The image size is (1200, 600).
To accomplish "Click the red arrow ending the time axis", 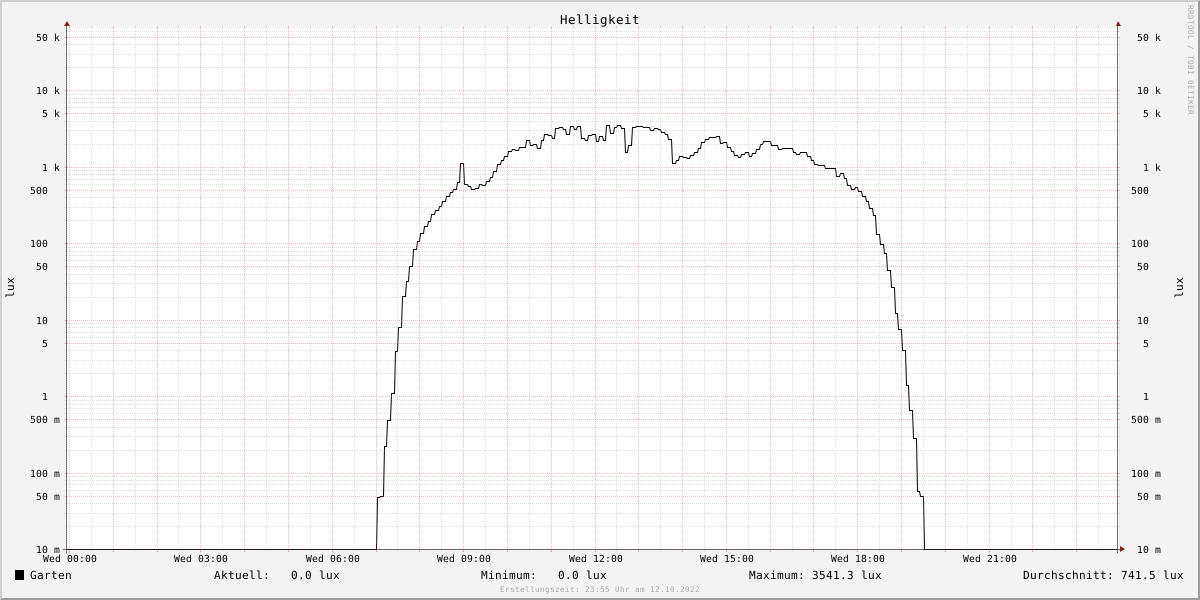I will coord(1122,549).
